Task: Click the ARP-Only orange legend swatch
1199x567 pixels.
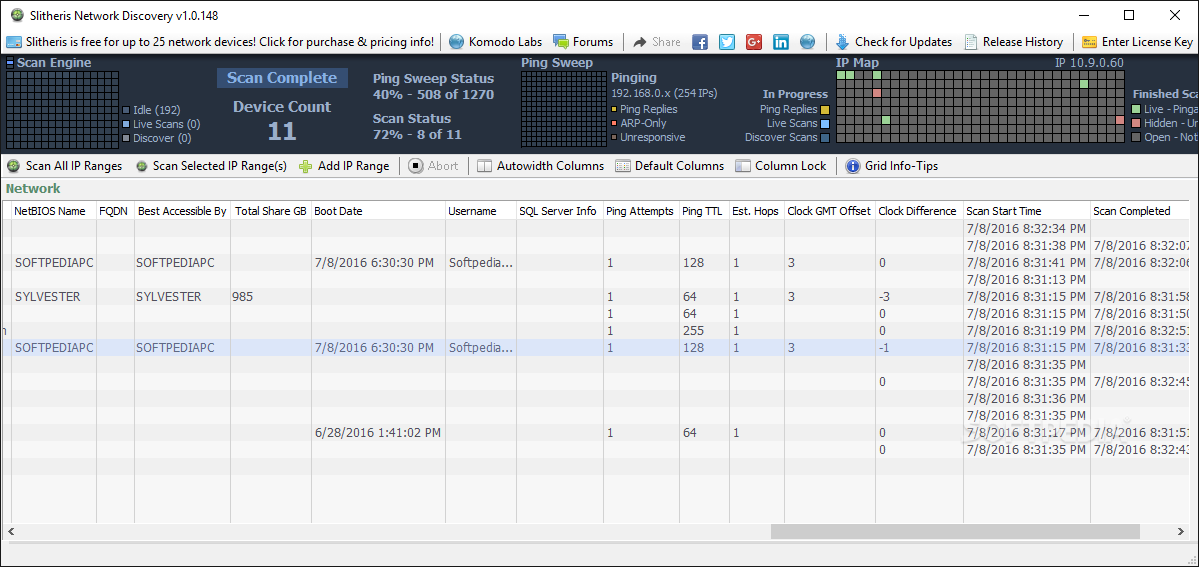Action: pyautogui.click(x=614, y=123)
